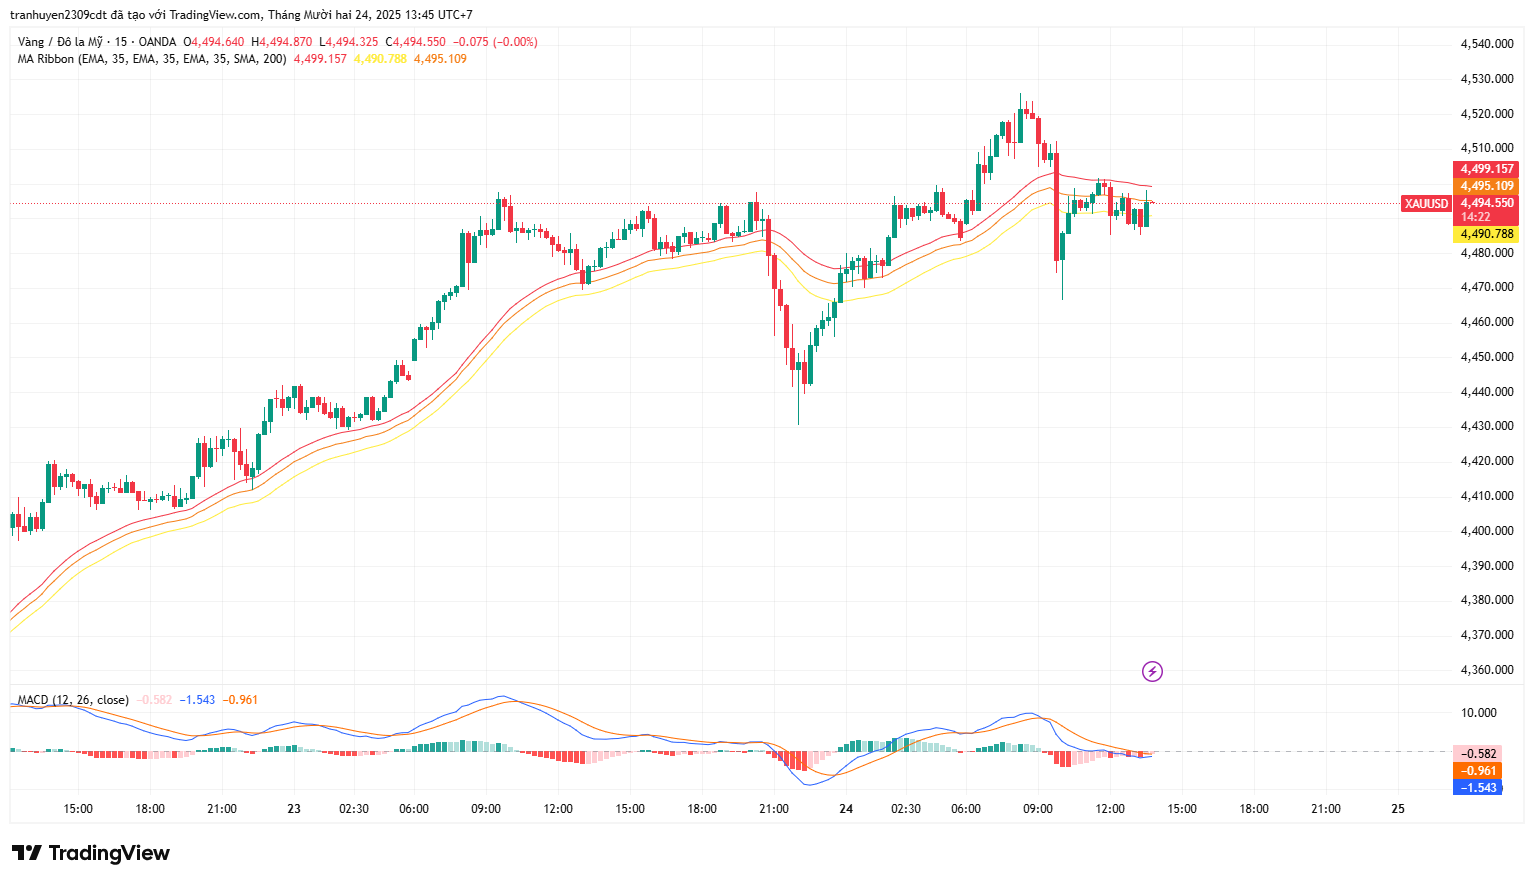Click the orange 4,495.109 price axis label
Image resolution: width=1534 pixels, height=883 pixels.
[1486, 186]
